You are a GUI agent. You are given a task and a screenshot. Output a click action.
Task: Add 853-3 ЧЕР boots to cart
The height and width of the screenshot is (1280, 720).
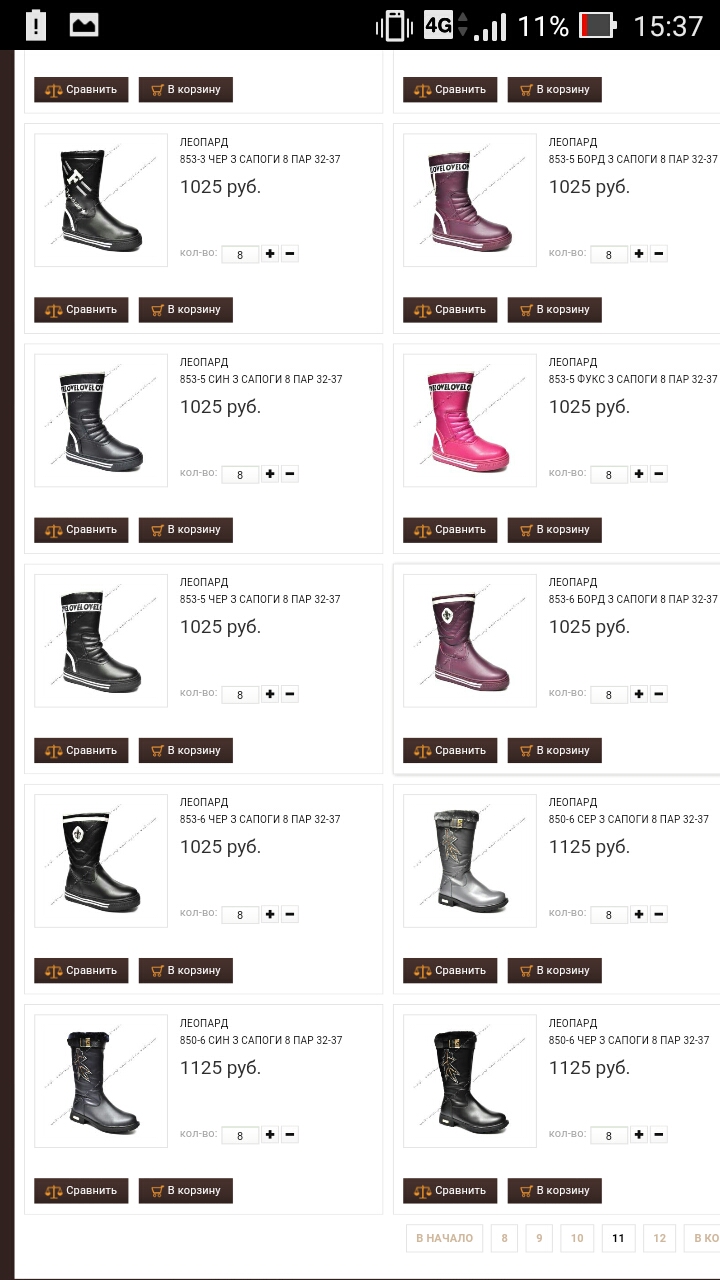pyautogui.click(x=186, y=310)
